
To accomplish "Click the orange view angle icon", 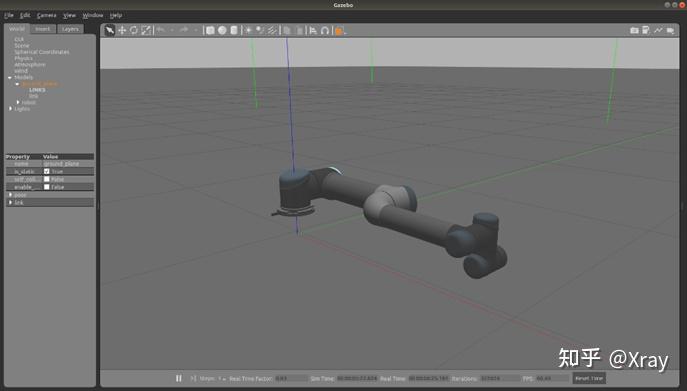I will [x=339, y=31].
